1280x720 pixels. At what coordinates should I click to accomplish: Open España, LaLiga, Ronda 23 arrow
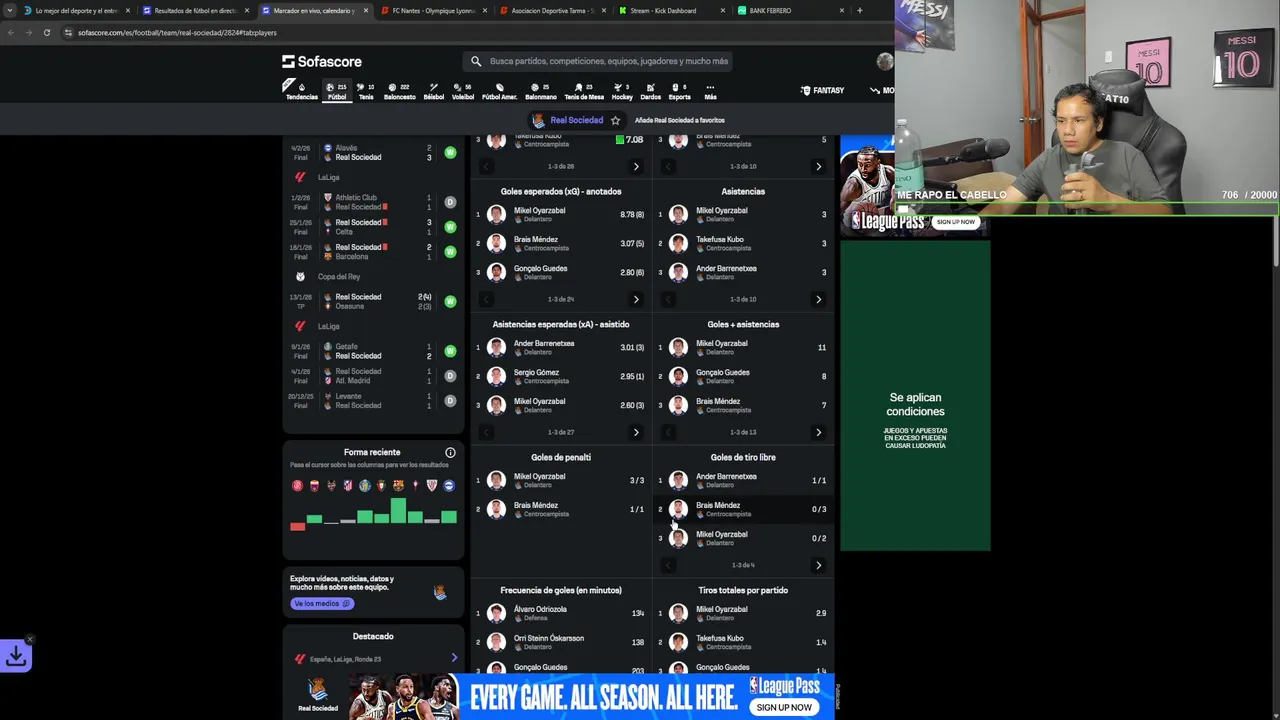(x=454, y=658)
